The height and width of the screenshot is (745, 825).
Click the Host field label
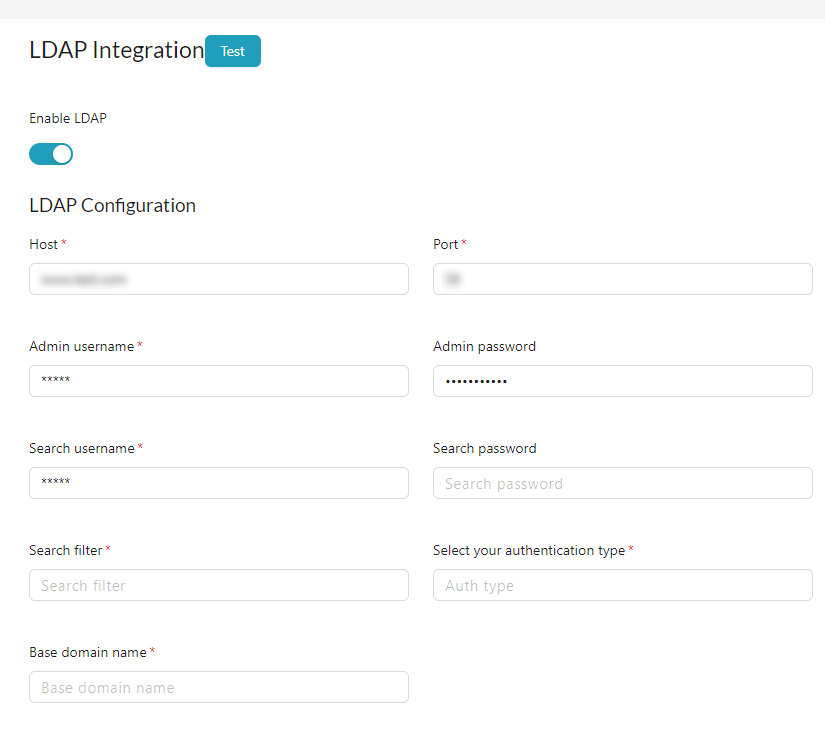point(44,244)
